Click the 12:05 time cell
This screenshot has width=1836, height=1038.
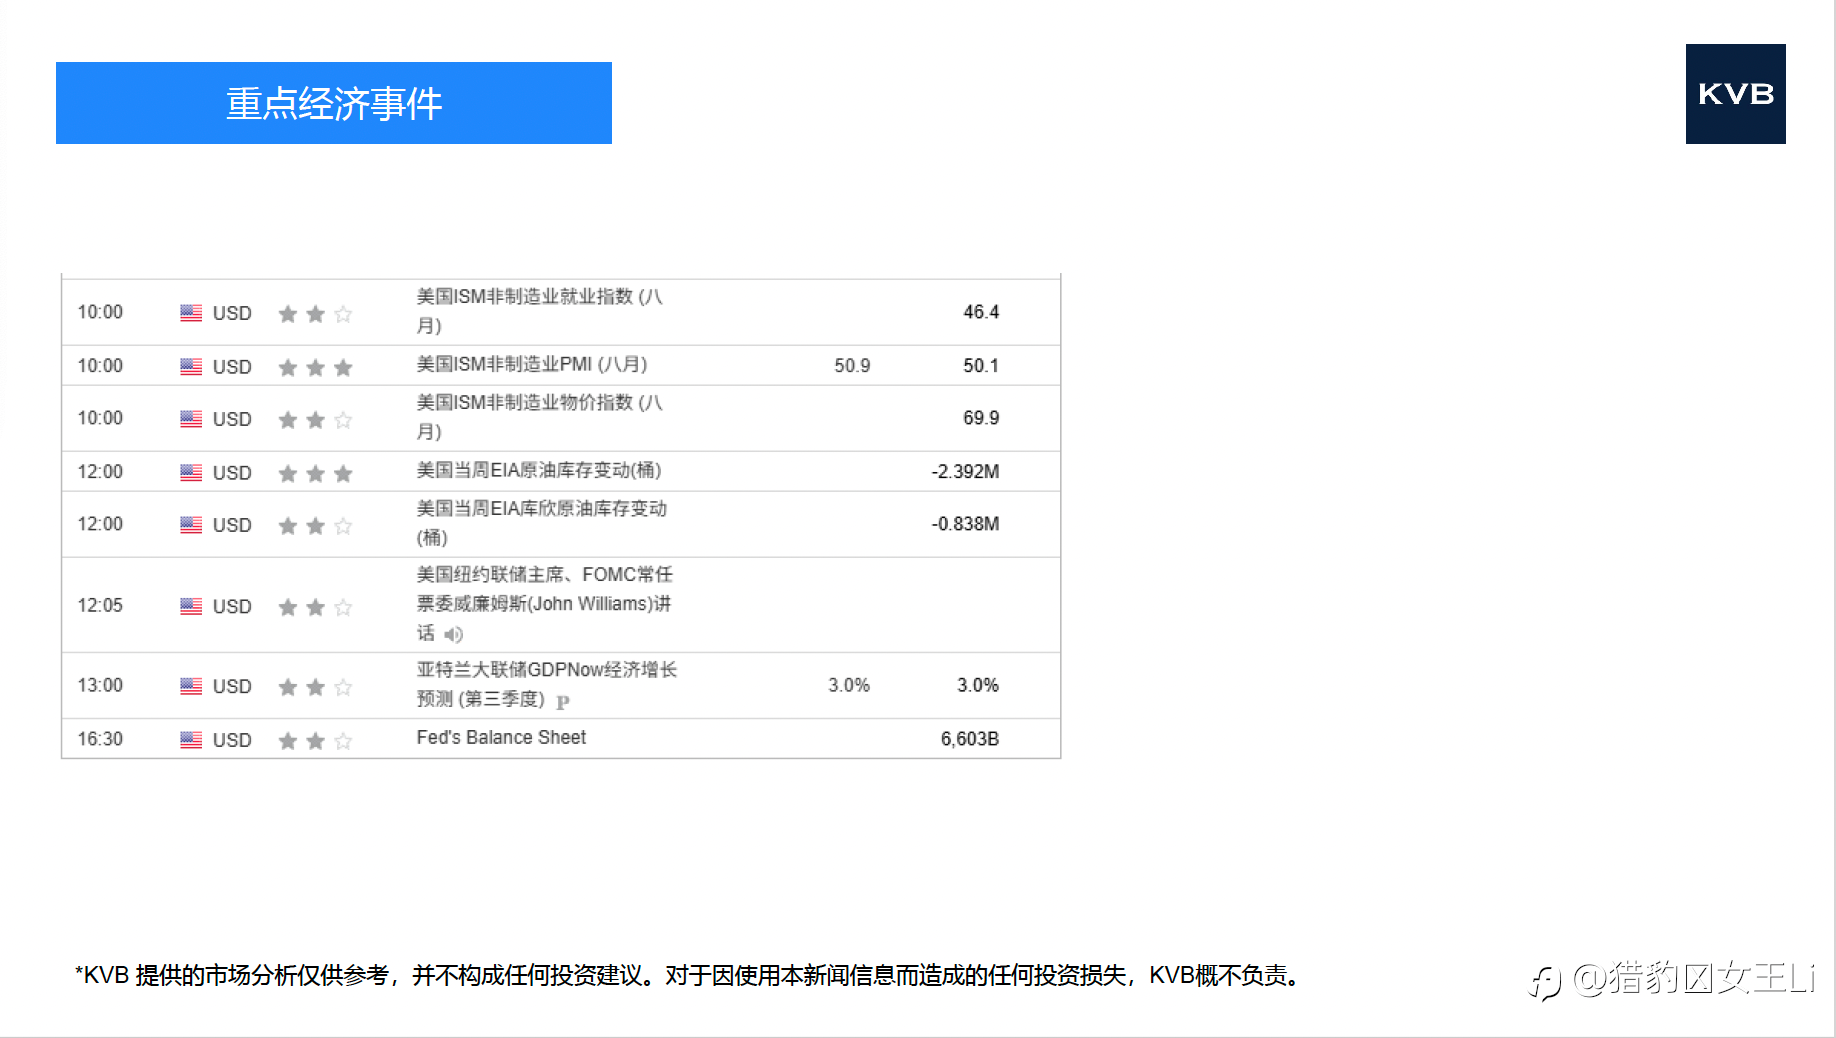click(100, 605)
